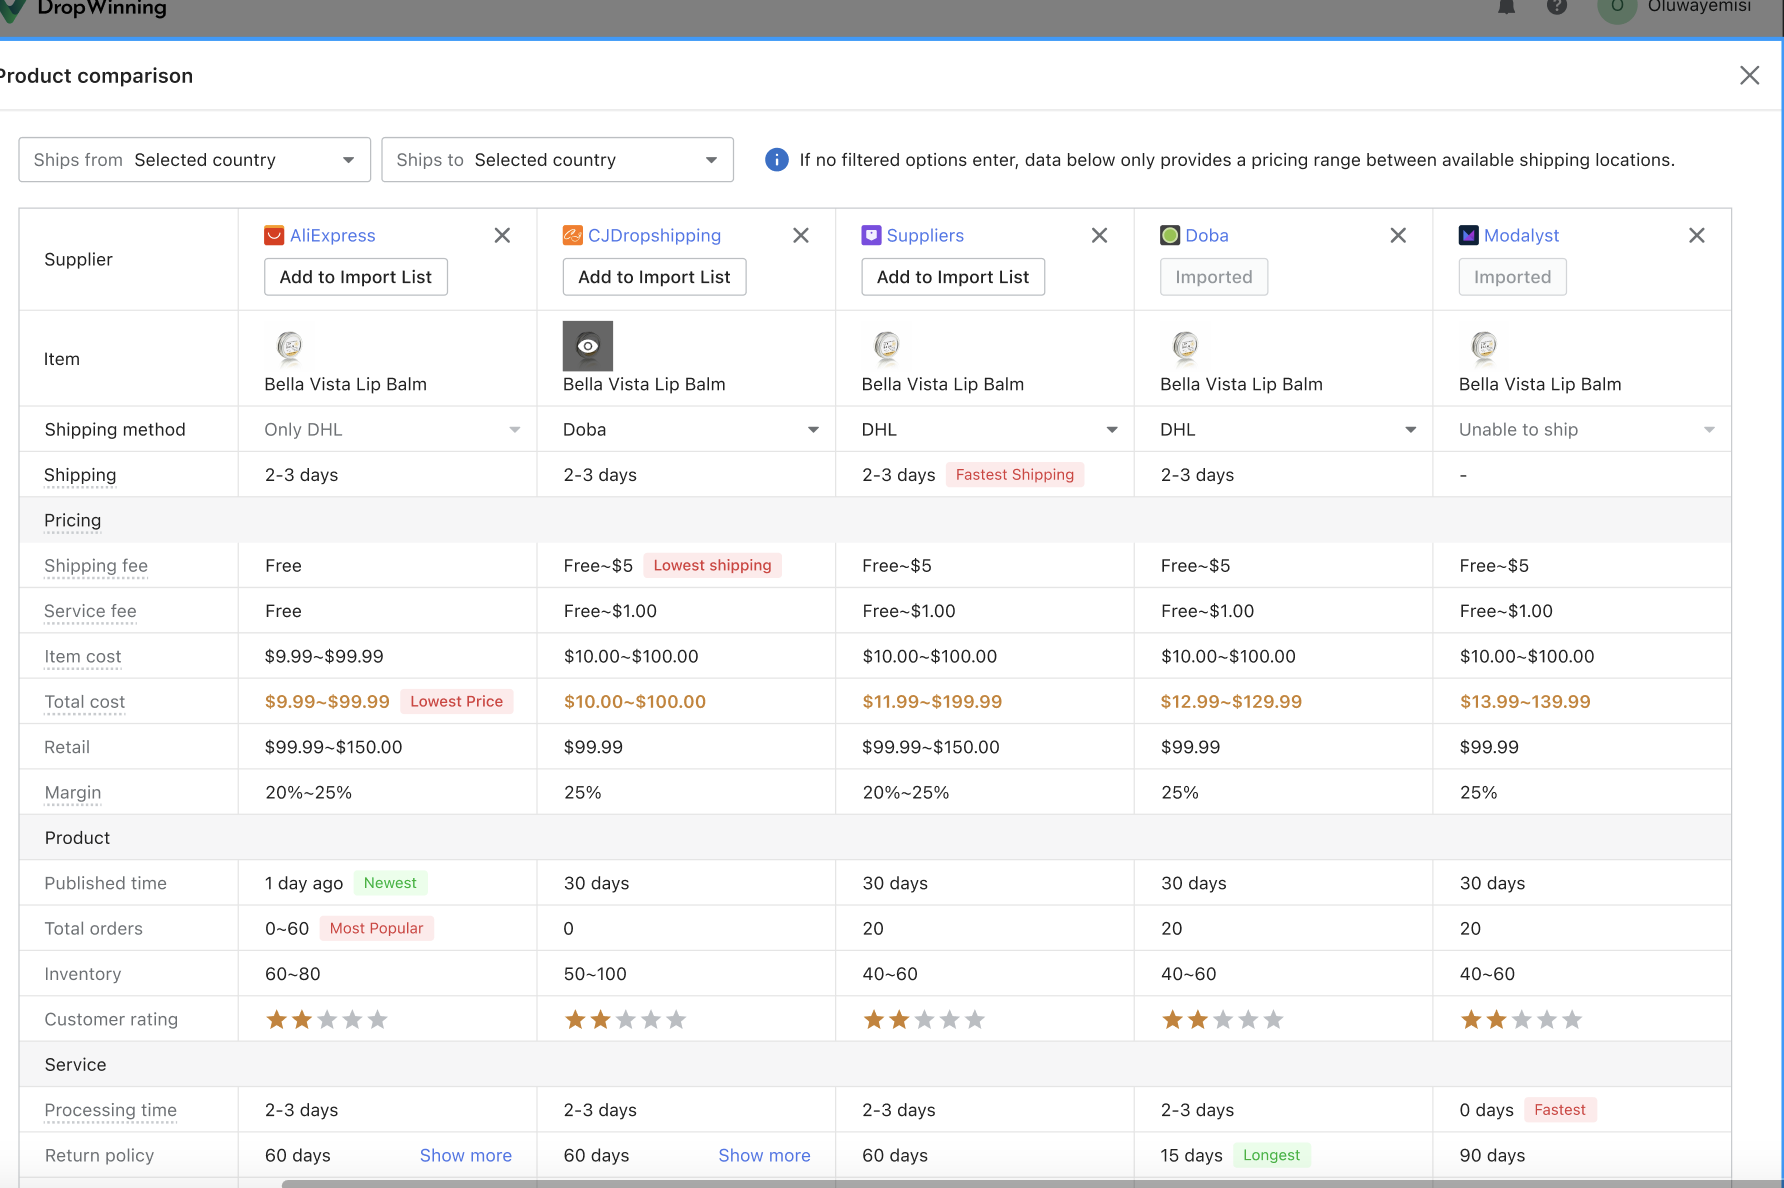
Task: Click the Longest return badge
Action: coord(1271,1155)
